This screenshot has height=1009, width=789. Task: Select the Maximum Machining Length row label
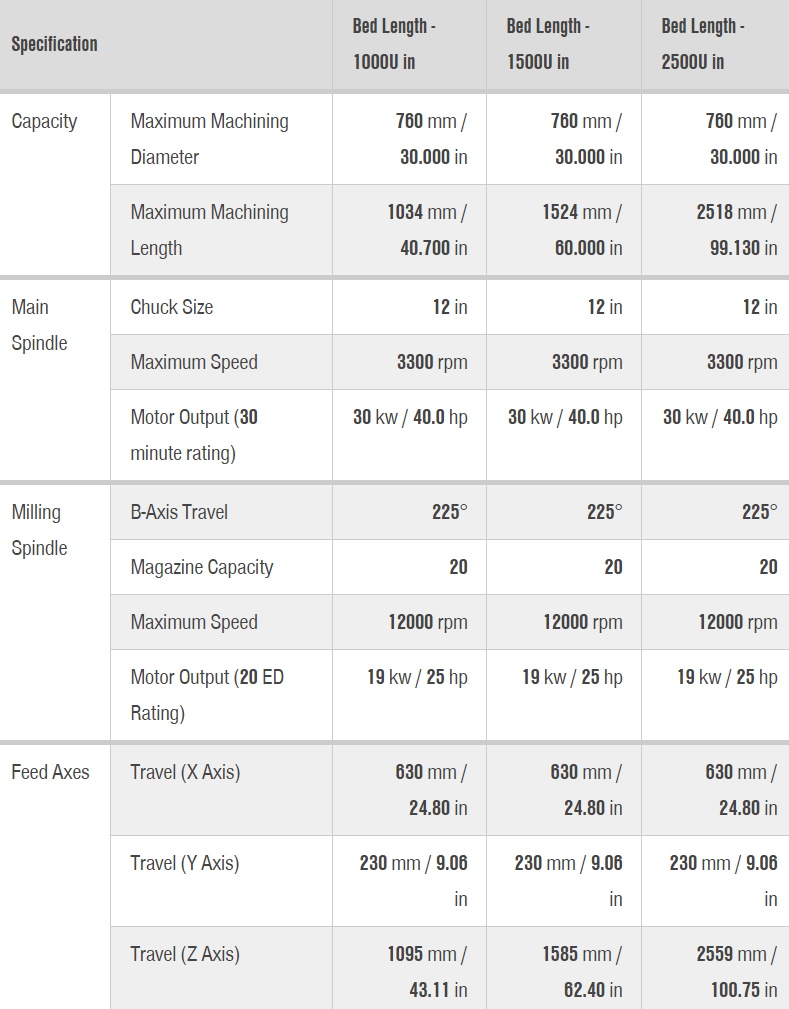click(209, 230)
